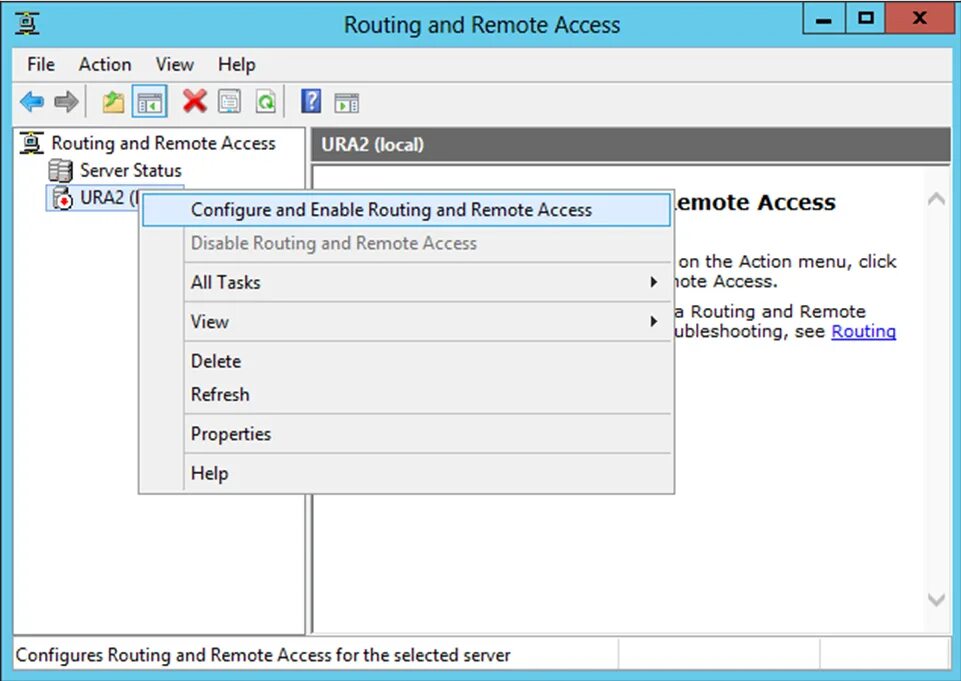Click the root Routing and Remote Access tree icon
Screen dimensions: 961x681
[x=31, y=143]
